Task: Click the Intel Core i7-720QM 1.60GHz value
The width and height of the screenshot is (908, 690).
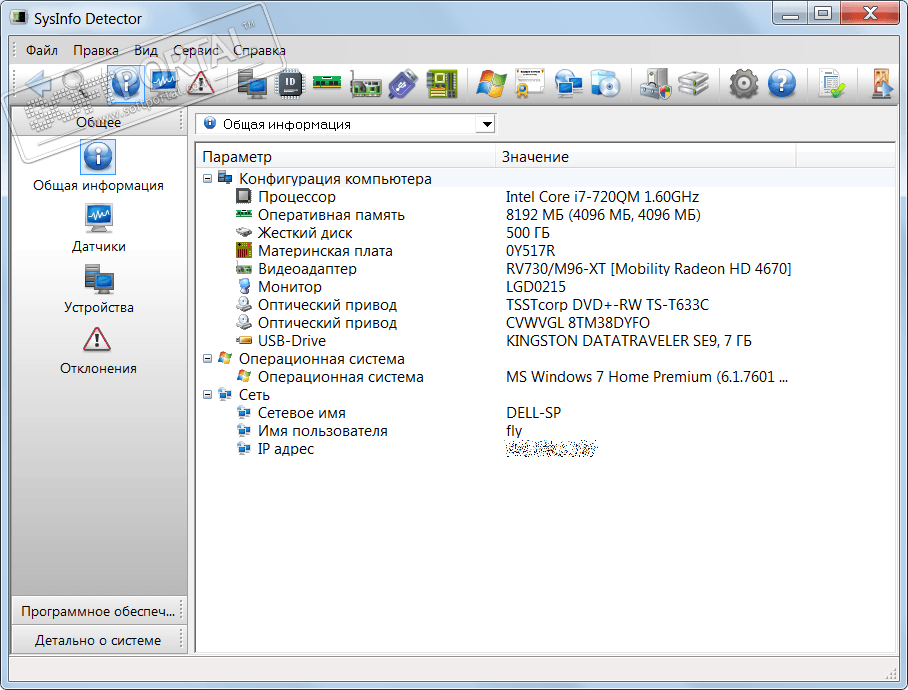Action: tap(602, 197)
